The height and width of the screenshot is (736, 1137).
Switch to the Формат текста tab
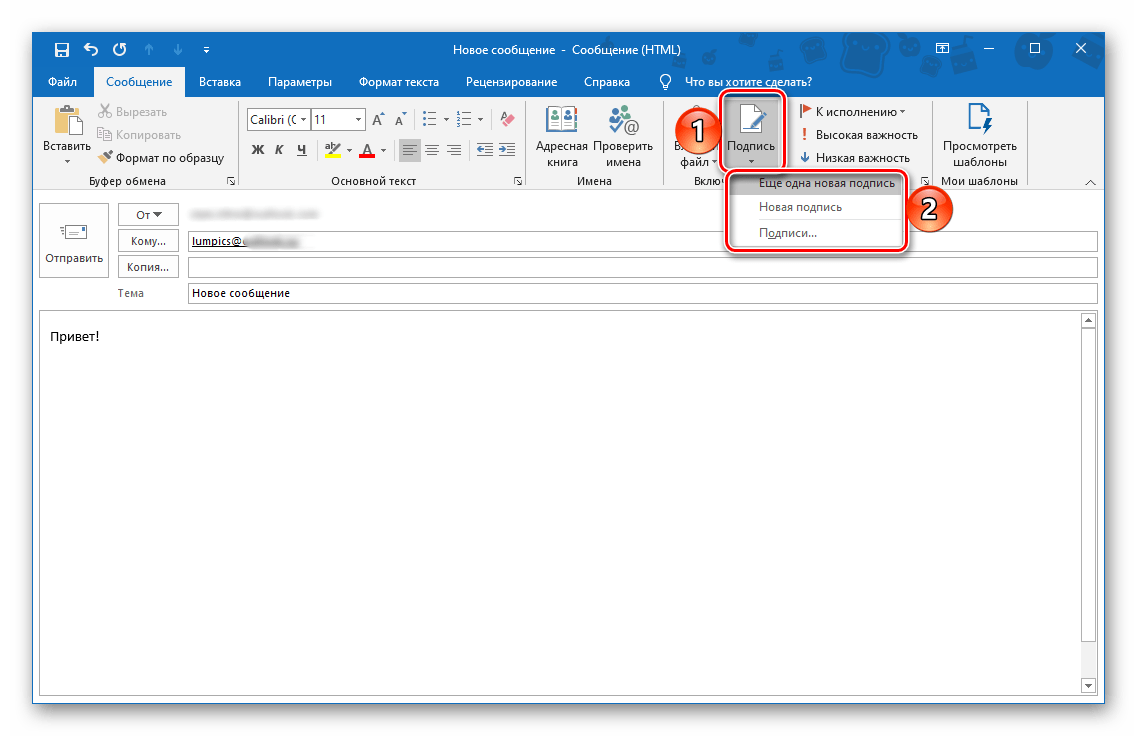[x=399, y=82]
